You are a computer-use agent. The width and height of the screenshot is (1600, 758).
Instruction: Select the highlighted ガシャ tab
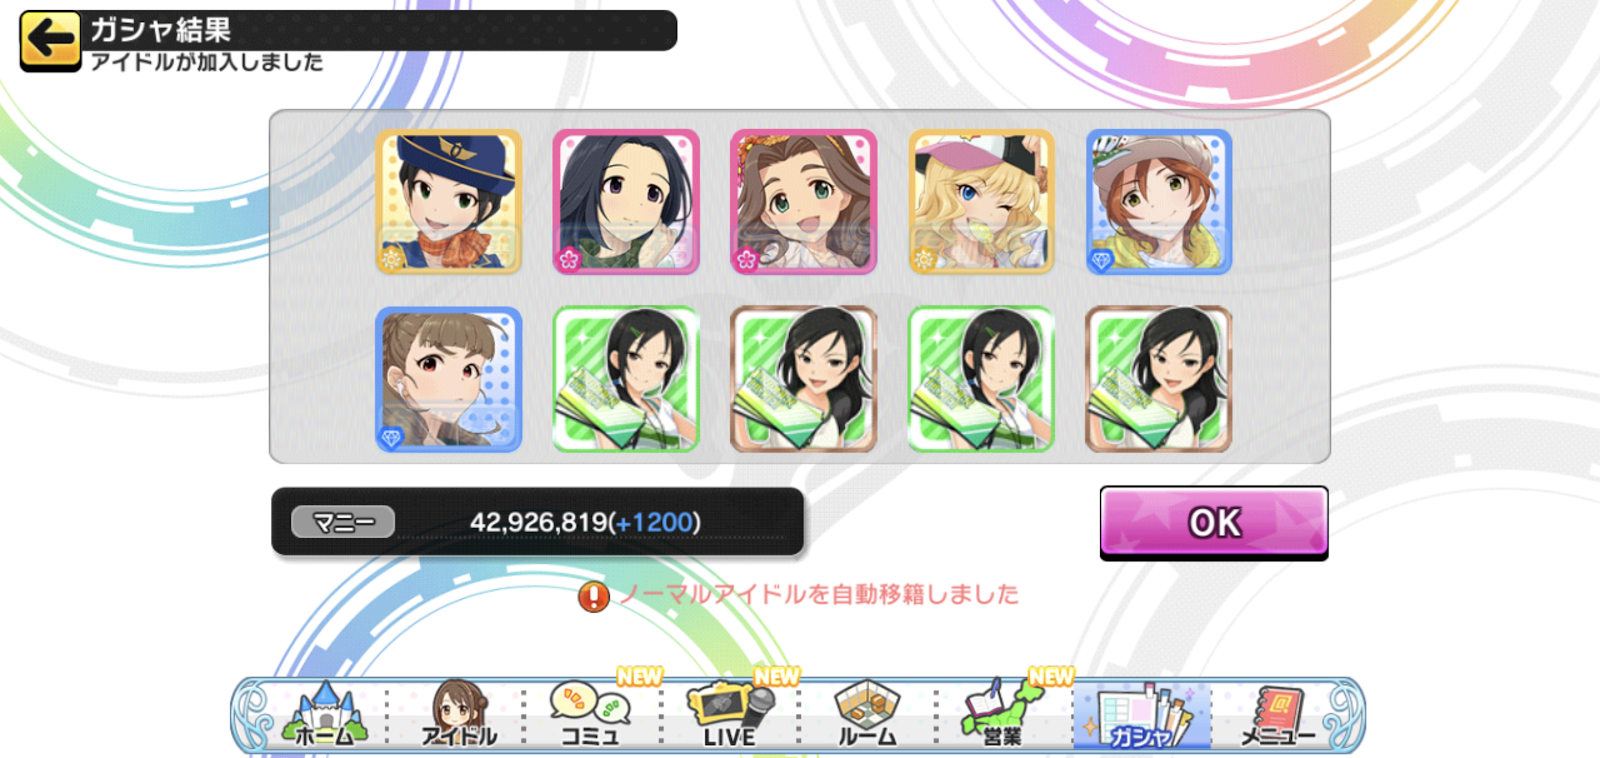click(1142, 716)
